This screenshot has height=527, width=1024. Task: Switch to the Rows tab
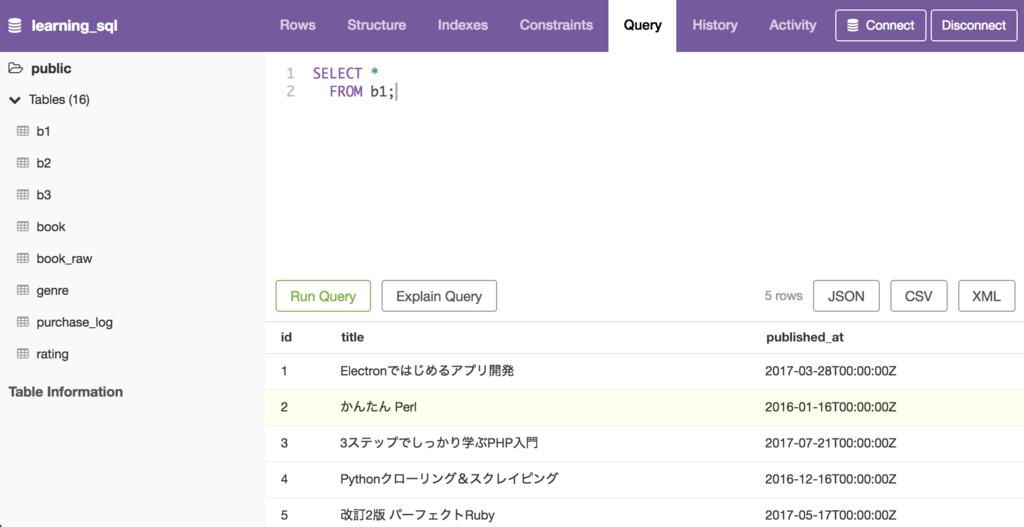point(298,25)
